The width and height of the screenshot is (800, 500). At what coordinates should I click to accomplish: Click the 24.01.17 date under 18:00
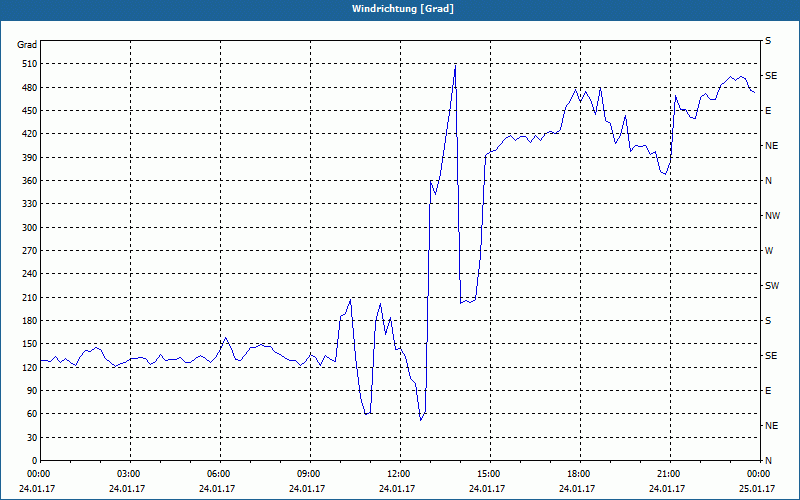click(577, 488)
